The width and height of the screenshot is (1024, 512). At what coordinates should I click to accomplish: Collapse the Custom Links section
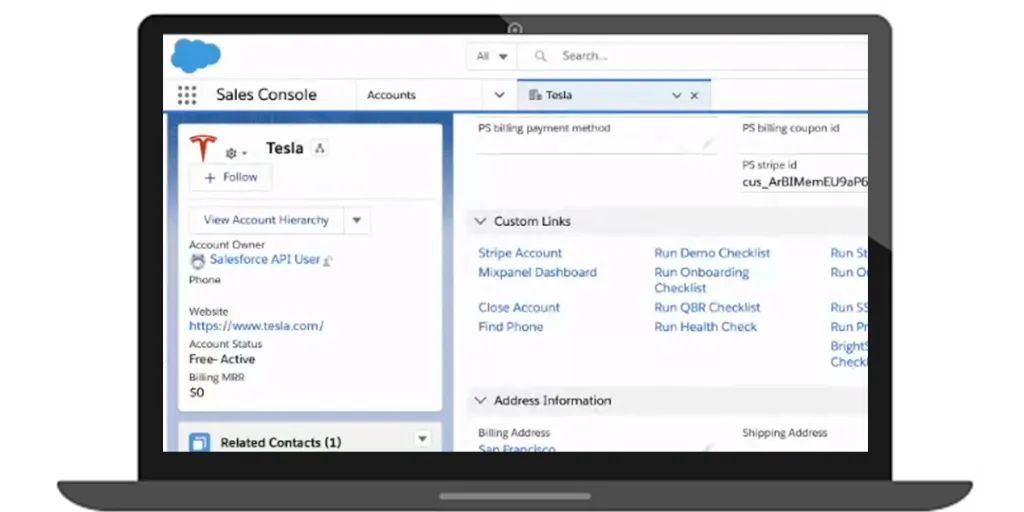tap(480, 221)
